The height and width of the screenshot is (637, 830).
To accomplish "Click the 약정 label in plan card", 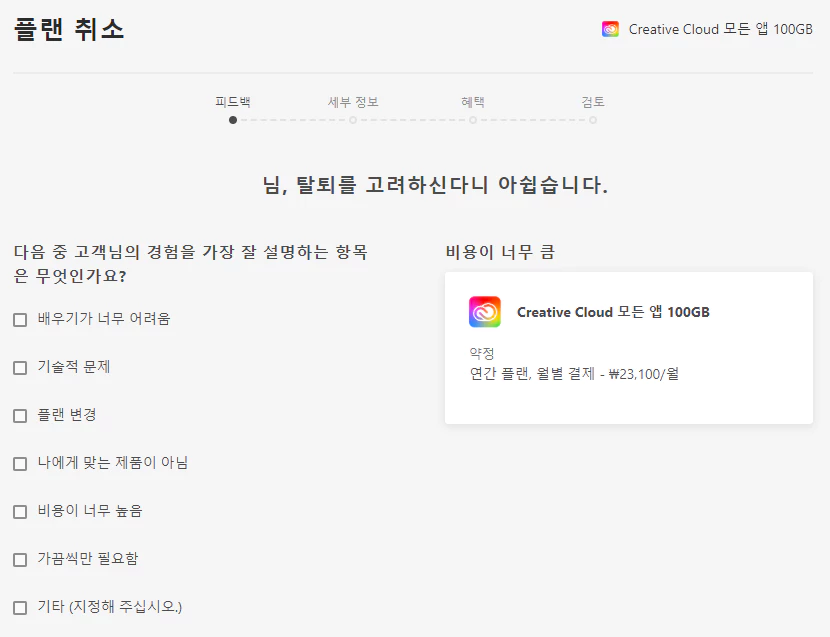I will pos(482,353).
